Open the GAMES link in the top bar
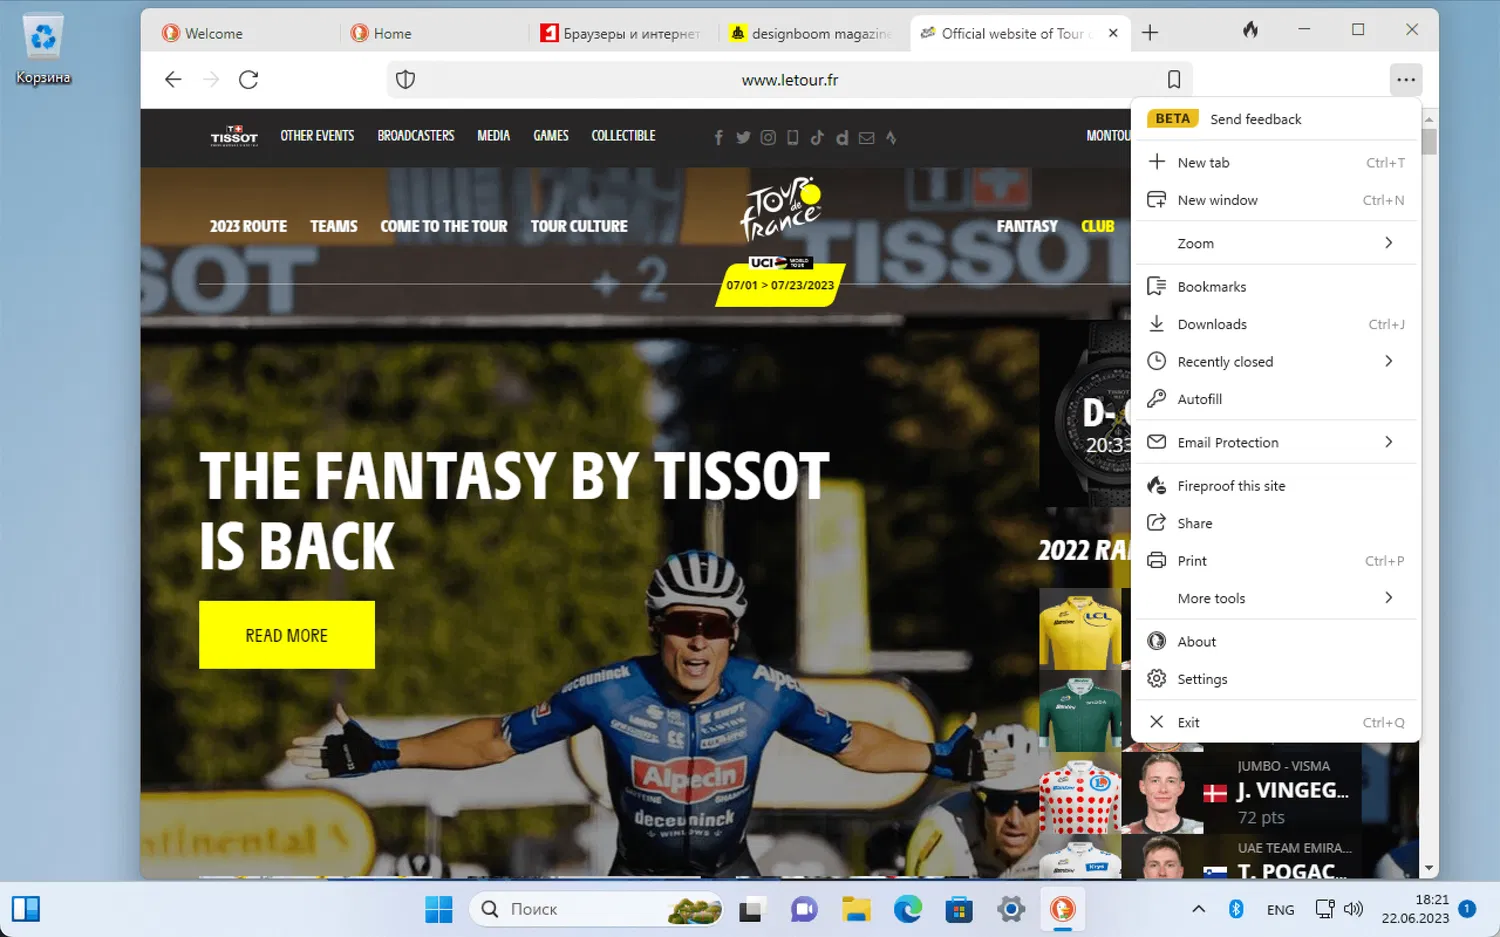This screenshot has height=937, width=1500. coord(551,136)
